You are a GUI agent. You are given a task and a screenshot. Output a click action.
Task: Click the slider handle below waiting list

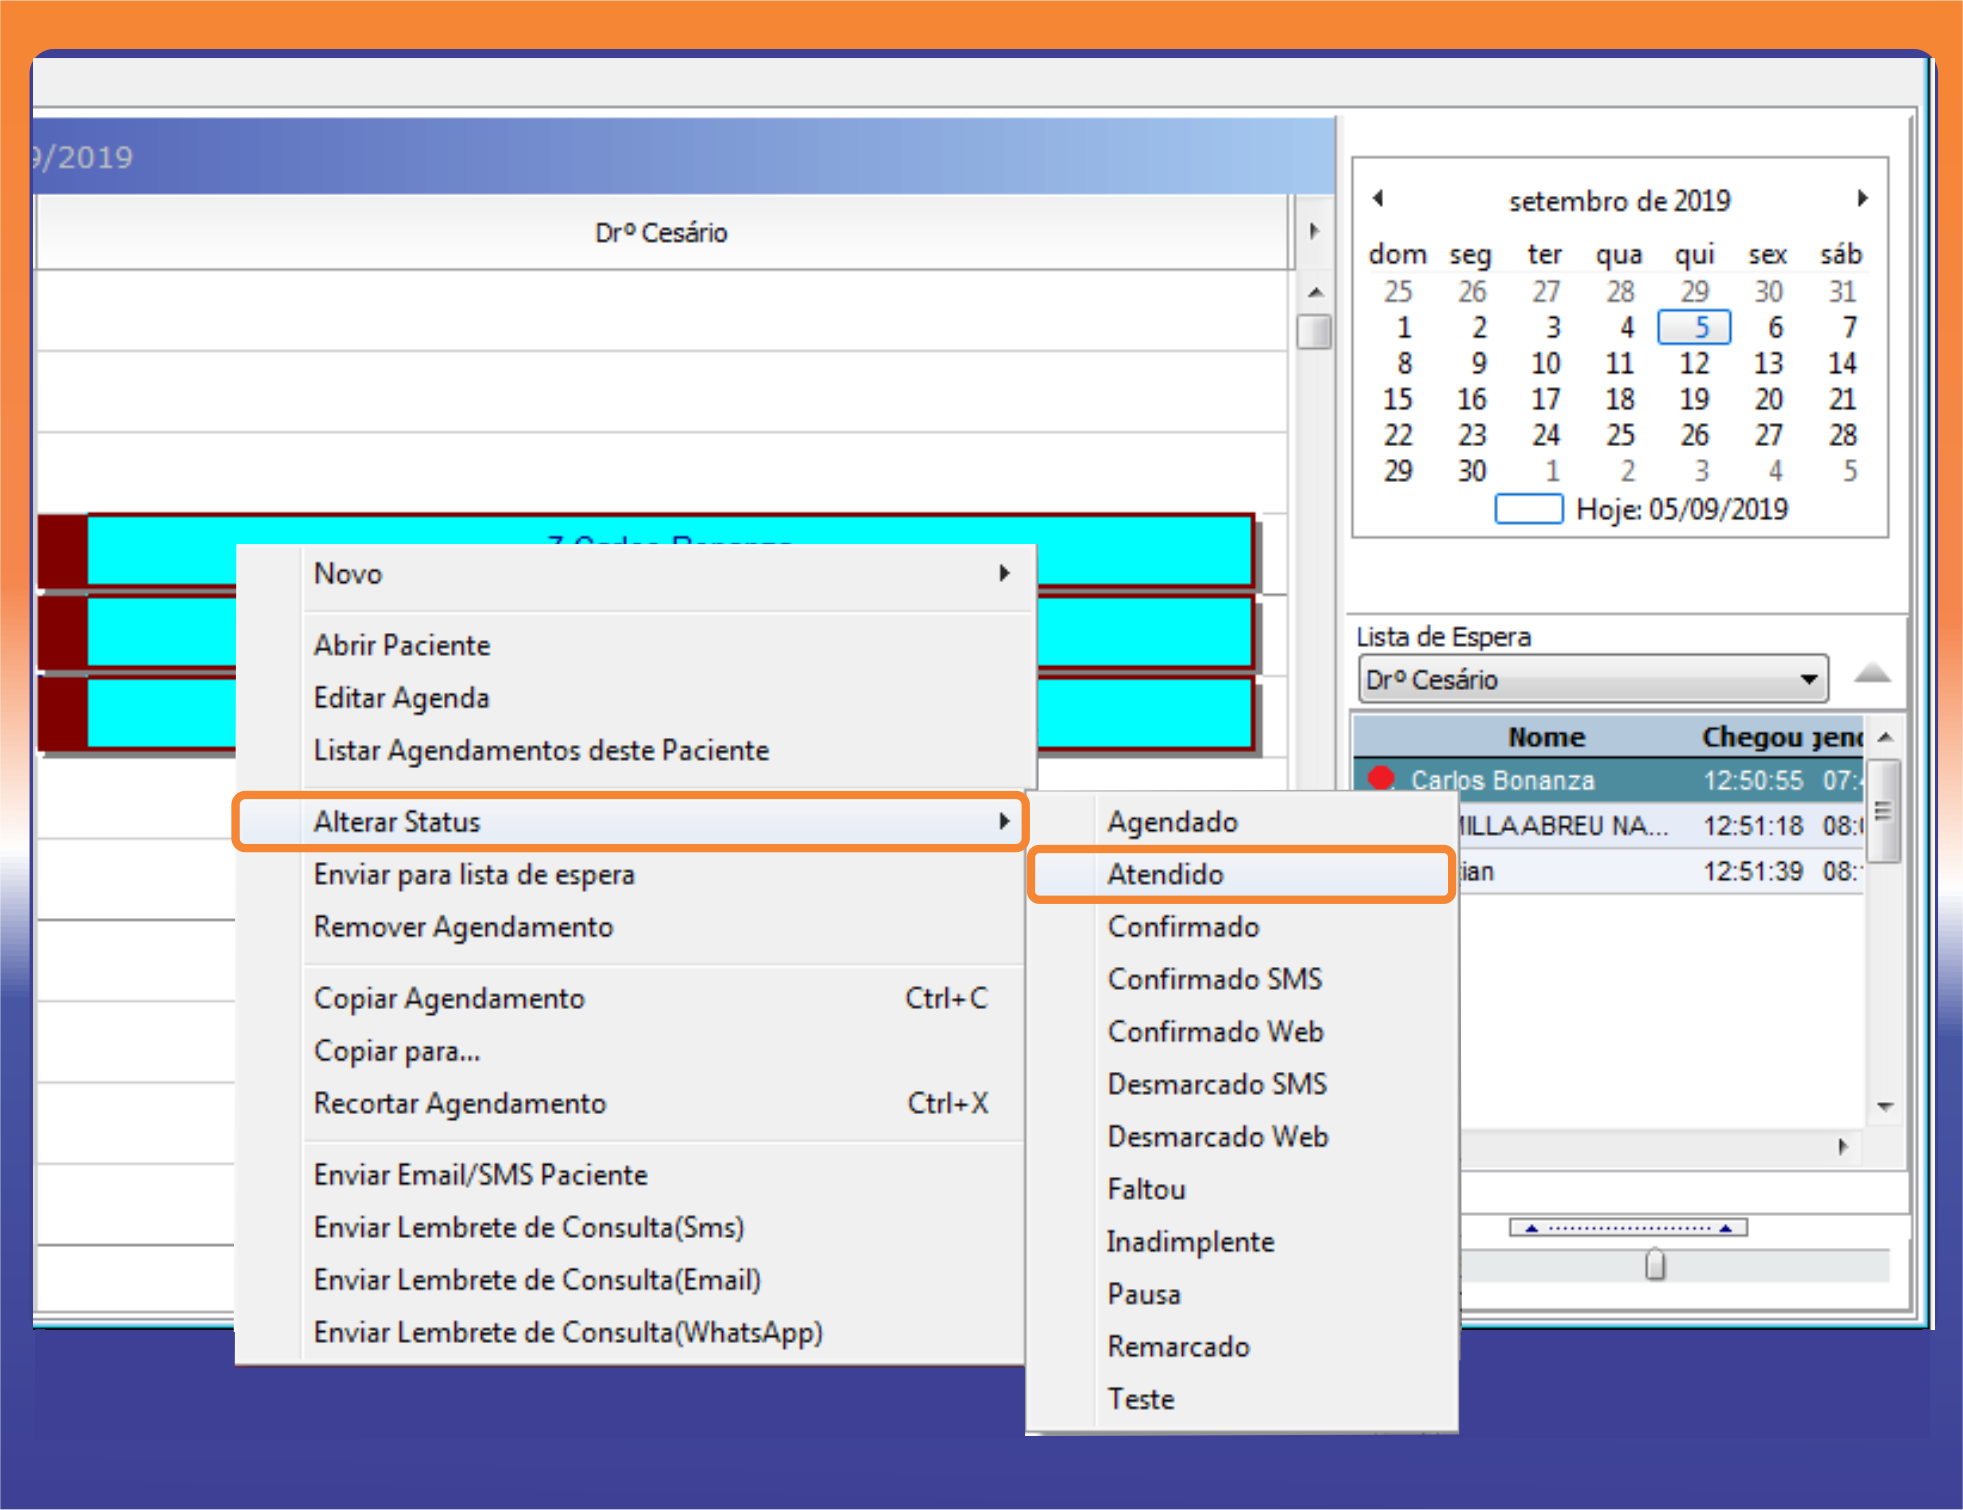(1655, 1264)
